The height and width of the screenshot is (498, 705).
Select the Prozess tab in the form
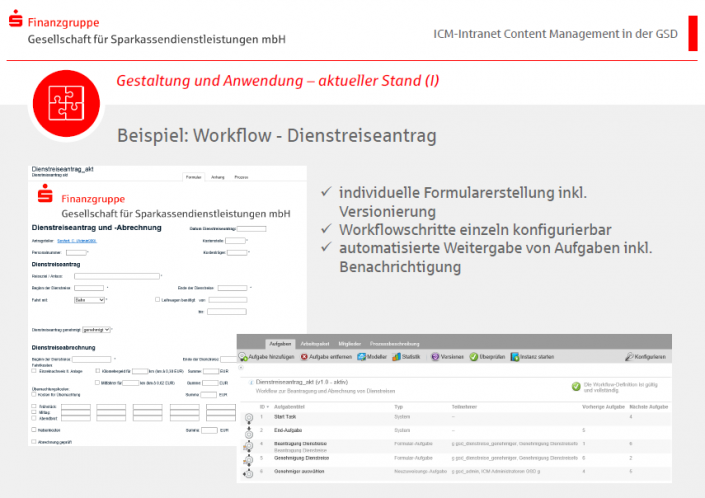pos(241,177)
